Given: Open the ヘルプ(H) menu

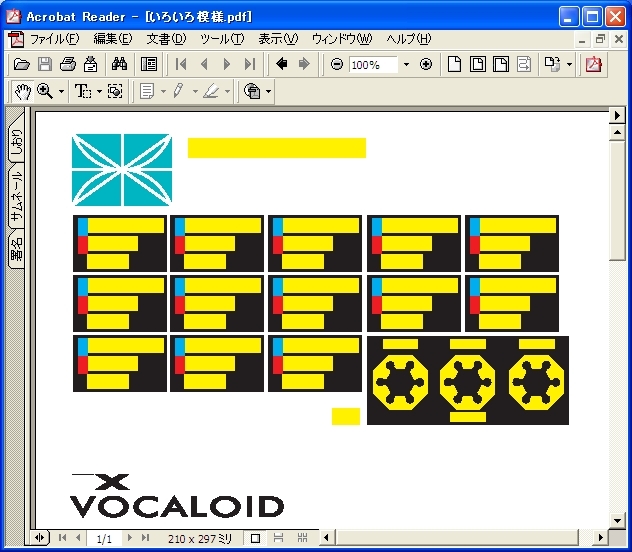Looking at the screenshot, I should point(409,39).
